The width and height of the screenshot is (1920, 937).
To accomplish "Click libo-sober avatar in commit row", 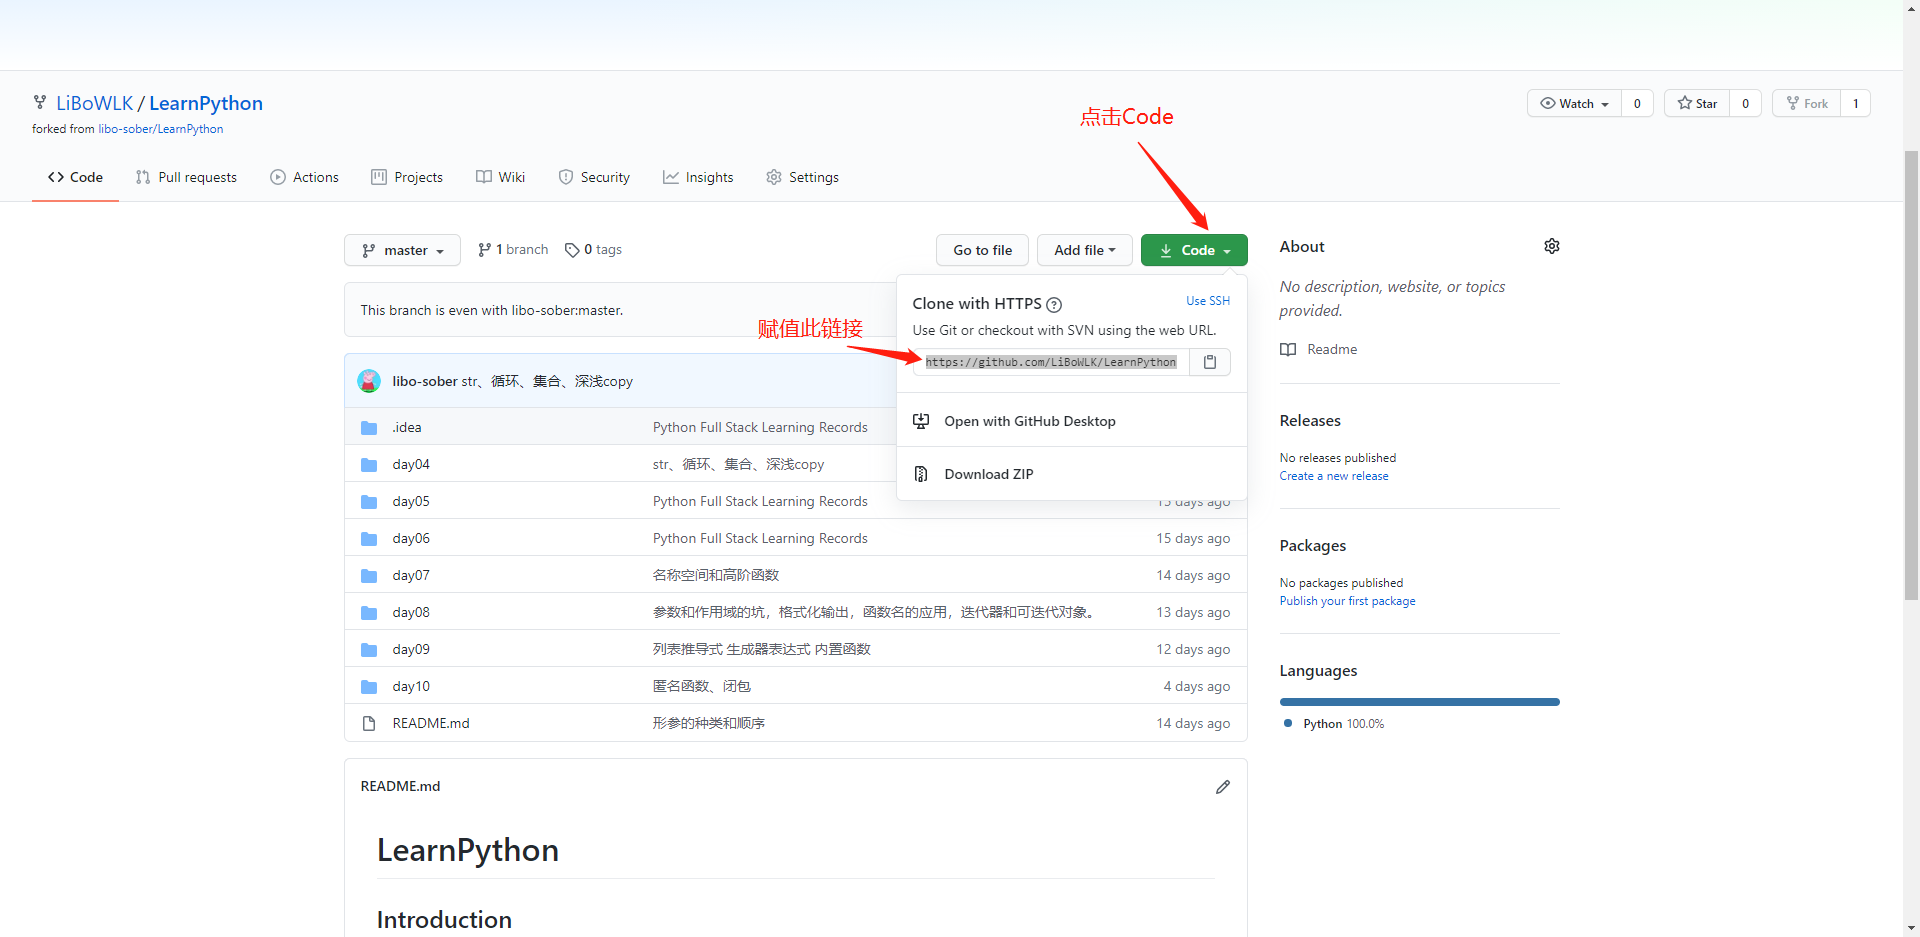I will tap(369, 381).
